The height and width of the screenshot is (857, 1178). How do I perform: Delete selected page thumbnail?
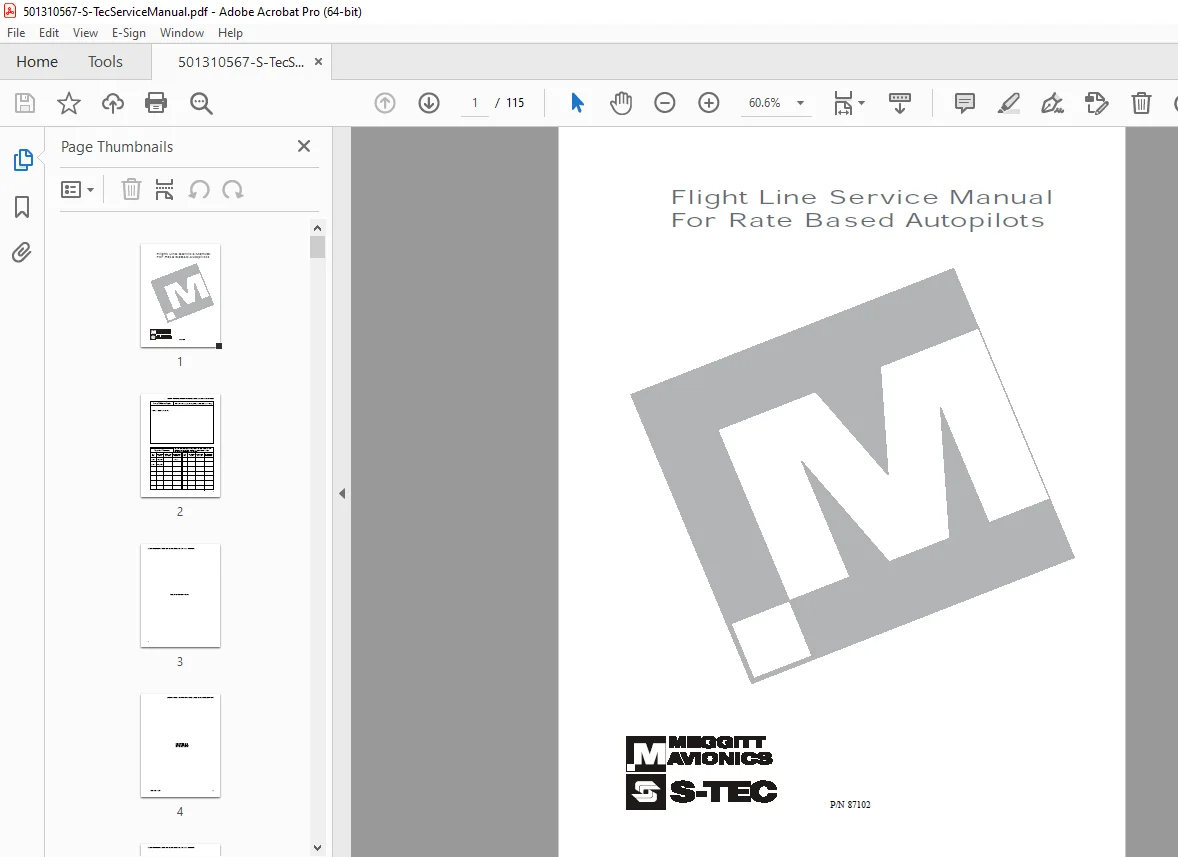click(131, 190)
